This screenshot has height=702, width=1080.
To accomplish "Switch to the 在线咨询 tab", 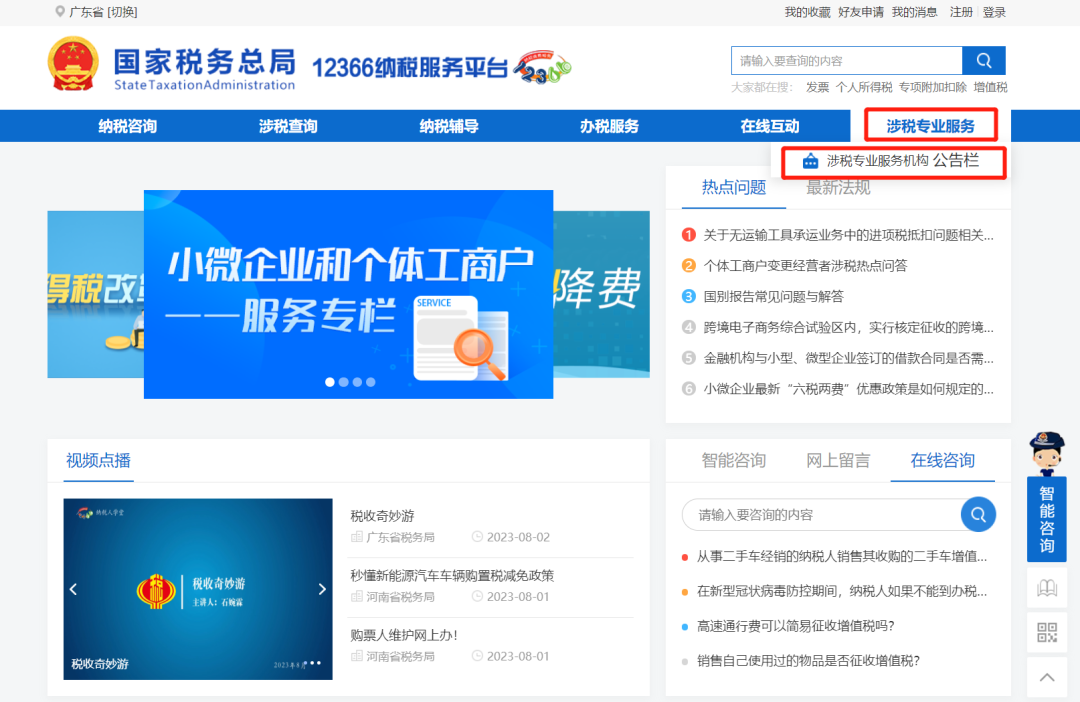I will point(942,460).
